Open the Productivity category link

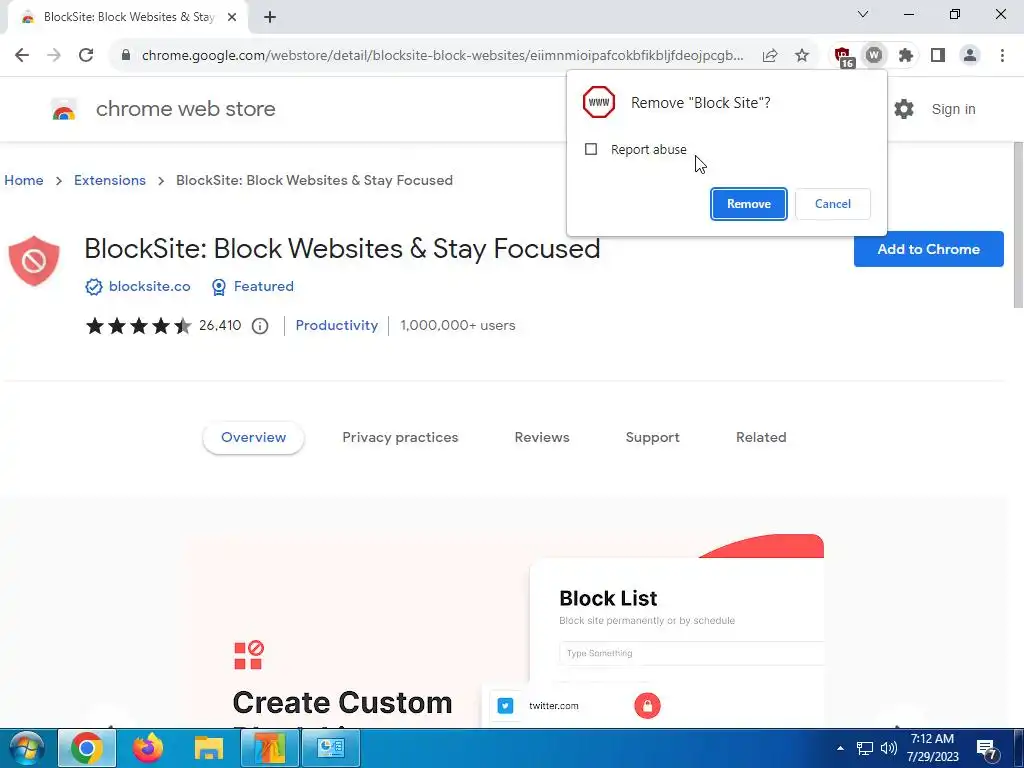click(336, 325)
